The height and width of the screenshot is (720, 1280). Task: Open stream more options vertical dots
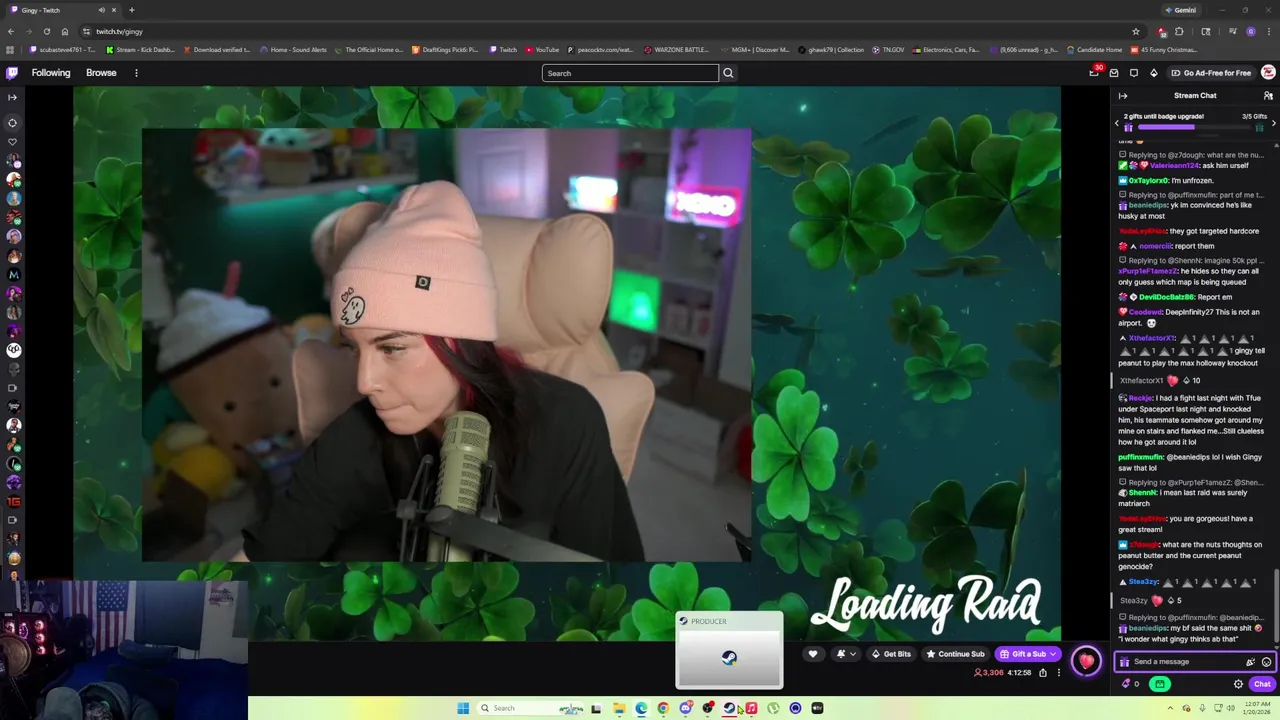click(x=1059, y=673)
